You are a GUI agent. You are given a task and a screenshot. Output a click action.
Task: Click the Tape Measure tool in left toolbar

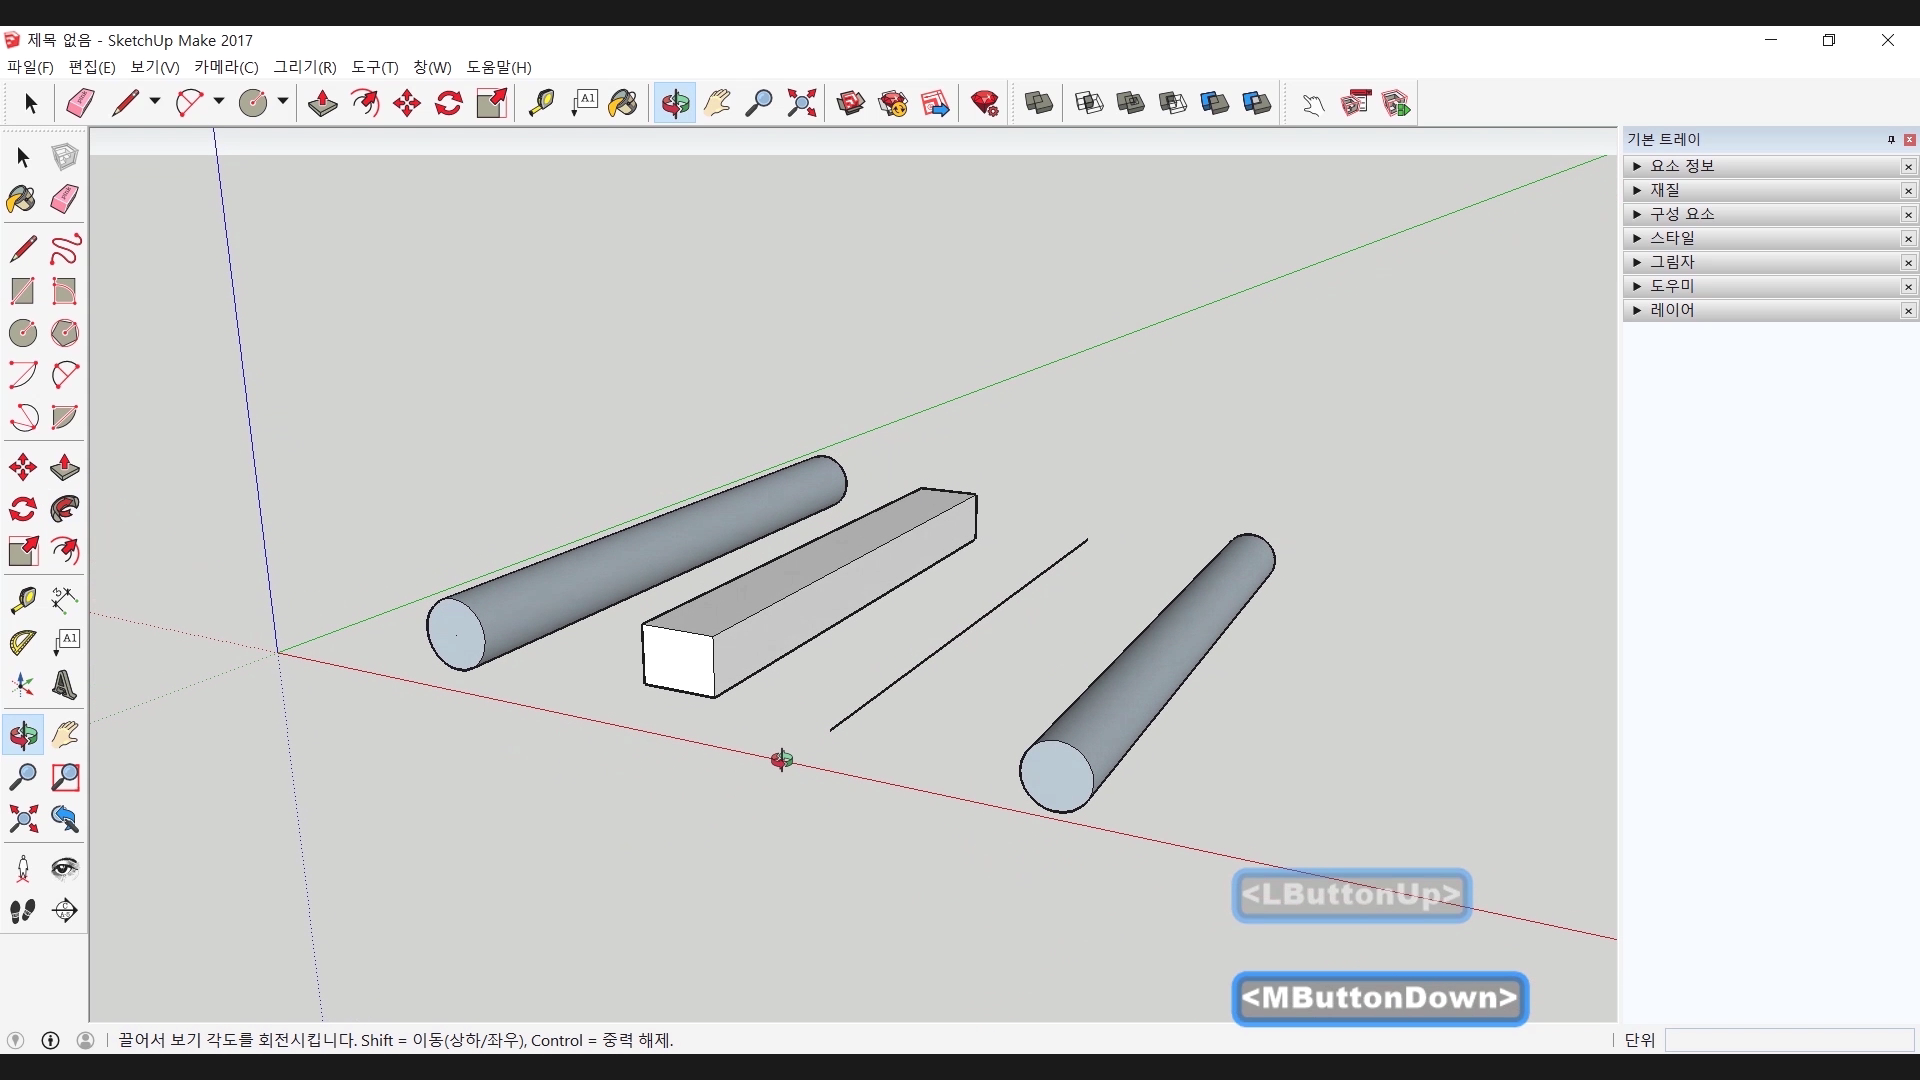click(23, 599)
